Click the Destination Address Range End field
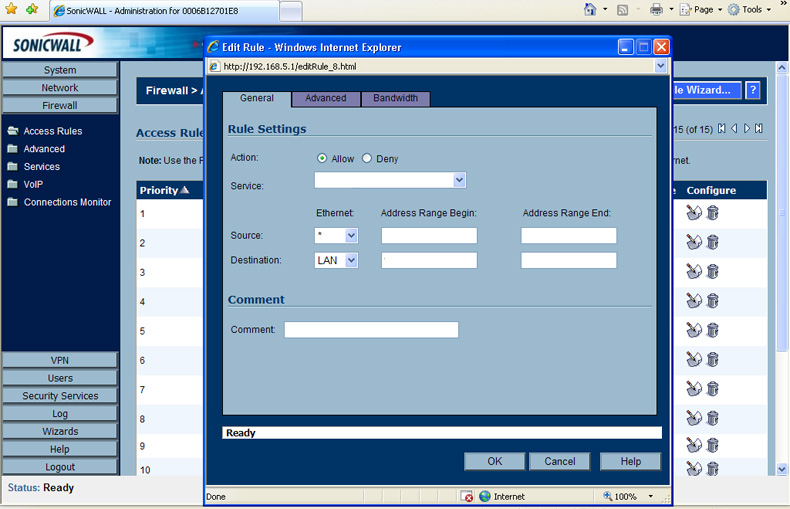 click(x=568, y=261)
